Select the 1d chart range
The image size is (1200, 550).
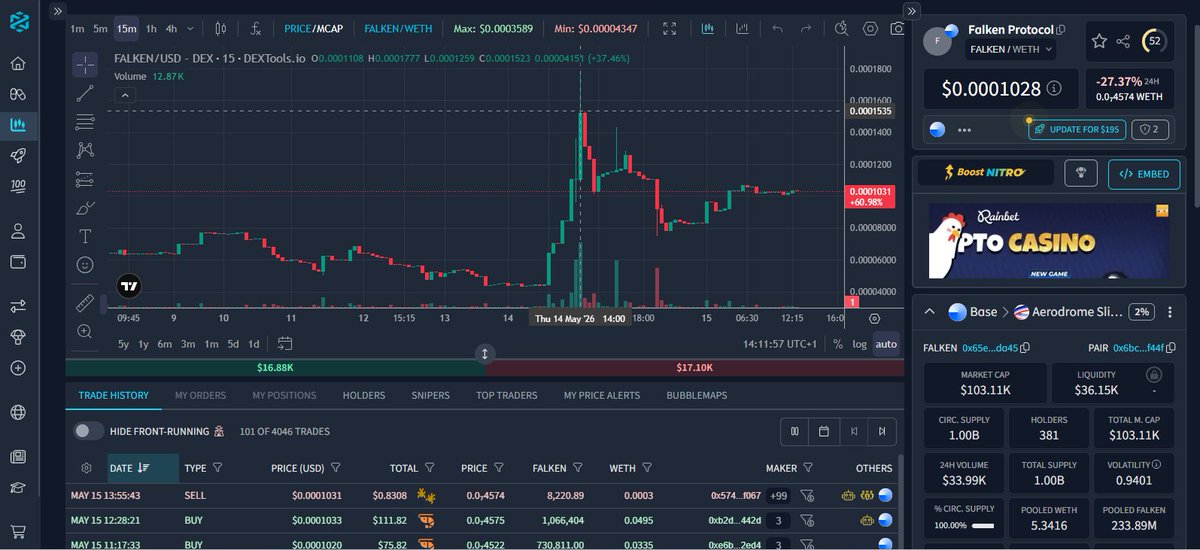pyautogui.click(x=254, y=344)
